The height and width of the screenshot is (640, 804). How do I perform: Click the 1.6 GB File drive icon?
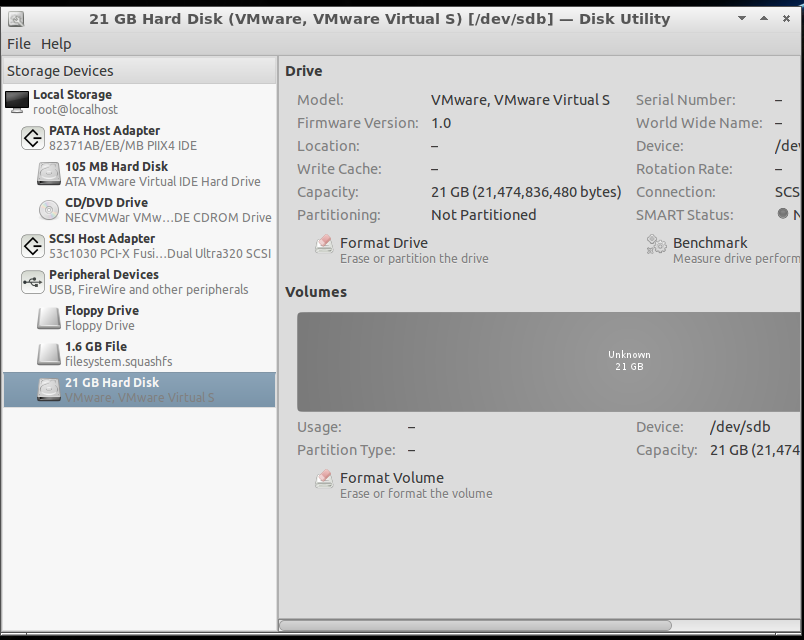tap(49, 354)
